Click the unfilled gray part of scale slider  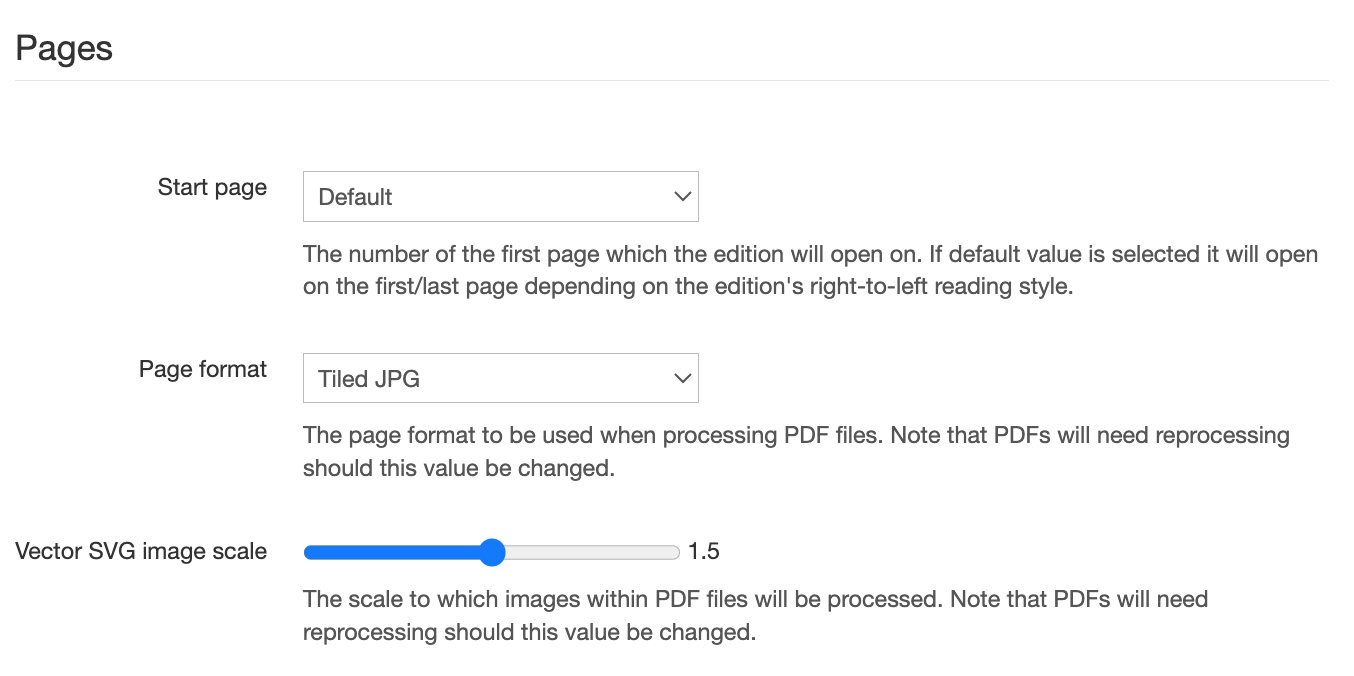pyautogui.click(x=590, y=552)
